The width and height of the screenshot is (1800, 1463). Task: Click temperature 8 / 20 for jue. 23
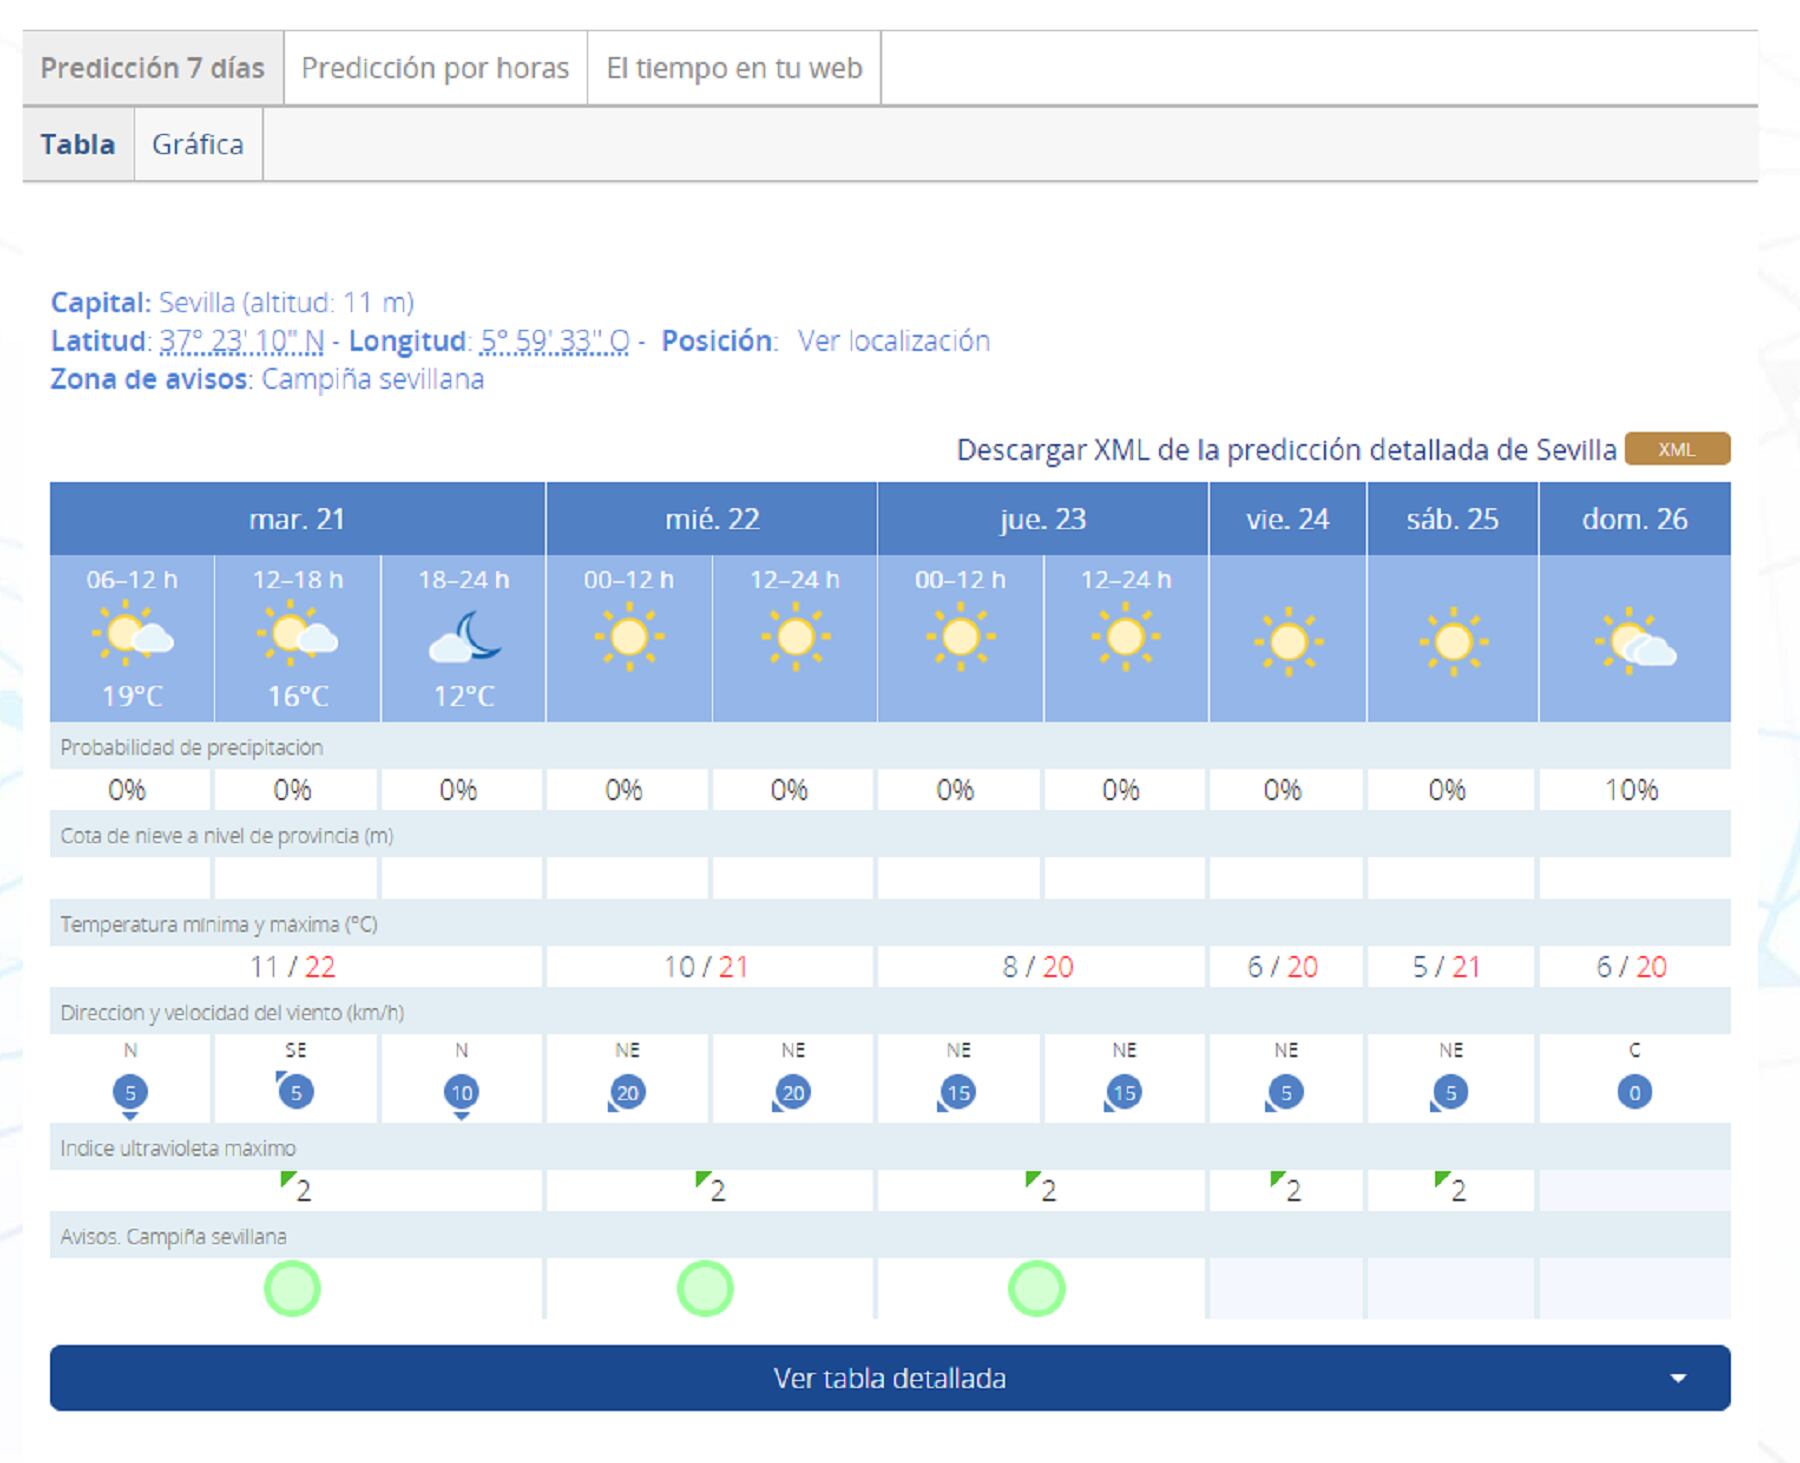1038,967
